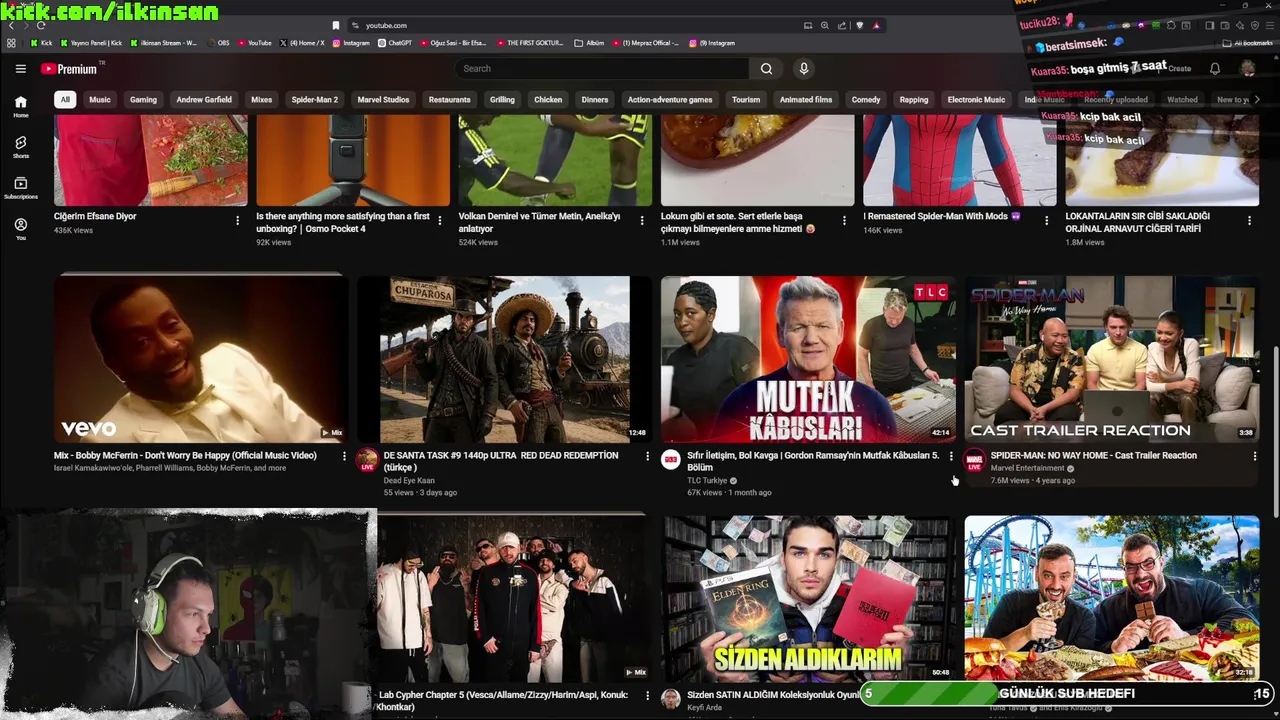Reload the page in the browser
The width and height of the screenshot is (1280, 720).
[41, 25]
